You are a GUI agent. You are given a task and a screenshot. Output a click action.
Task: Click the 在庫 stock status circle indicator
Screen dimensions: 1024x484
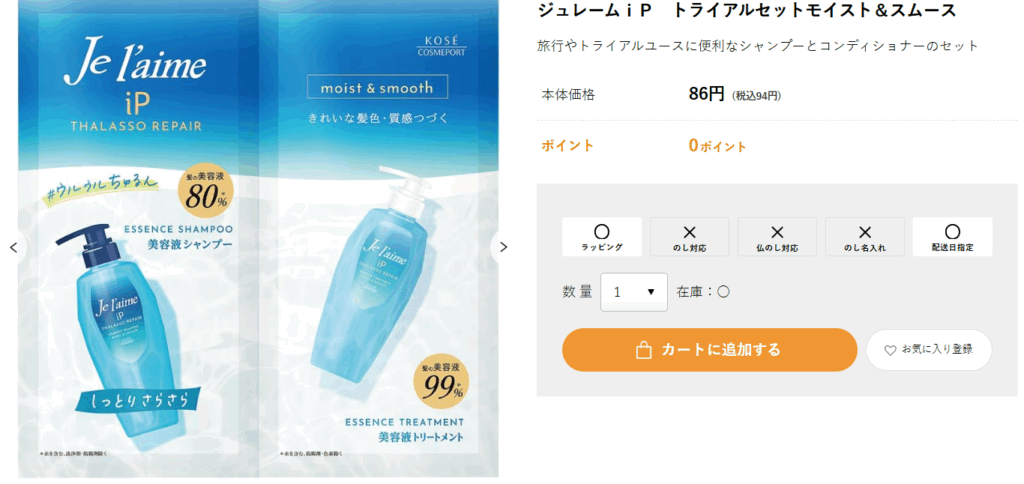pos(723,292)
